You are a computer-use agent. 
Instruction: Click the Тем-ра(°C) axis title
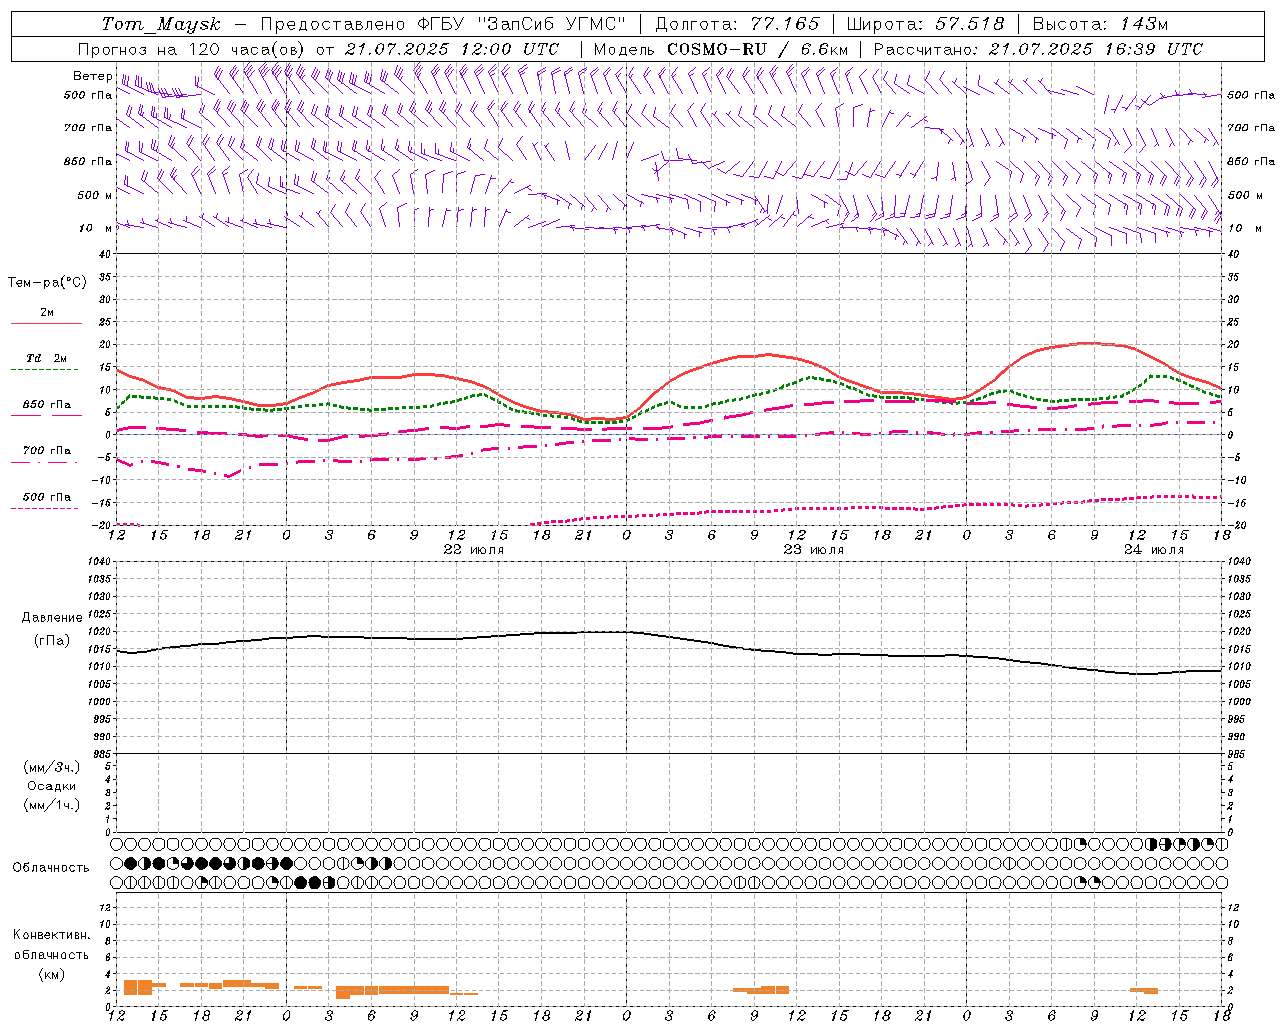coord(47,283)
